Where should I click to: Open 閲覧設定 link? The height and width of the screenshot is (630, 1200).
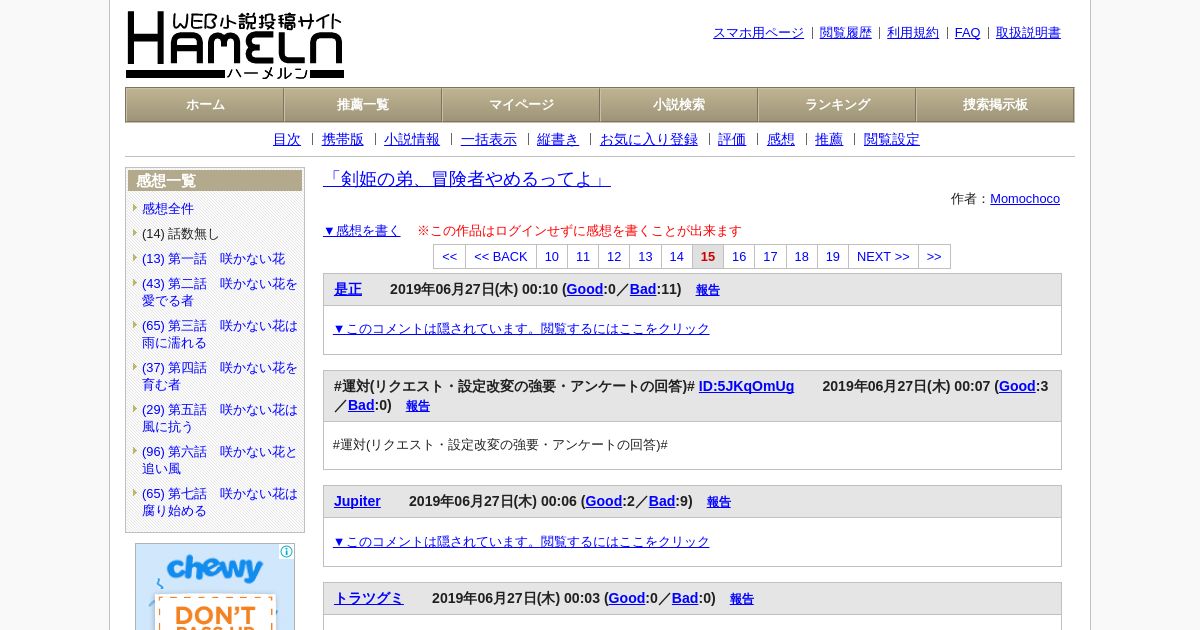point(892,140)
